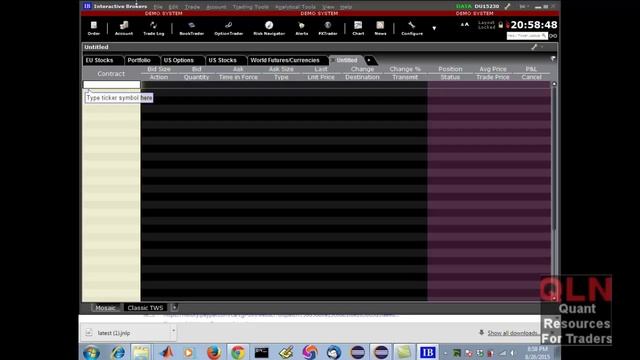Open the Trade menu
Screen dimensions: 640x360
(192, 7)
